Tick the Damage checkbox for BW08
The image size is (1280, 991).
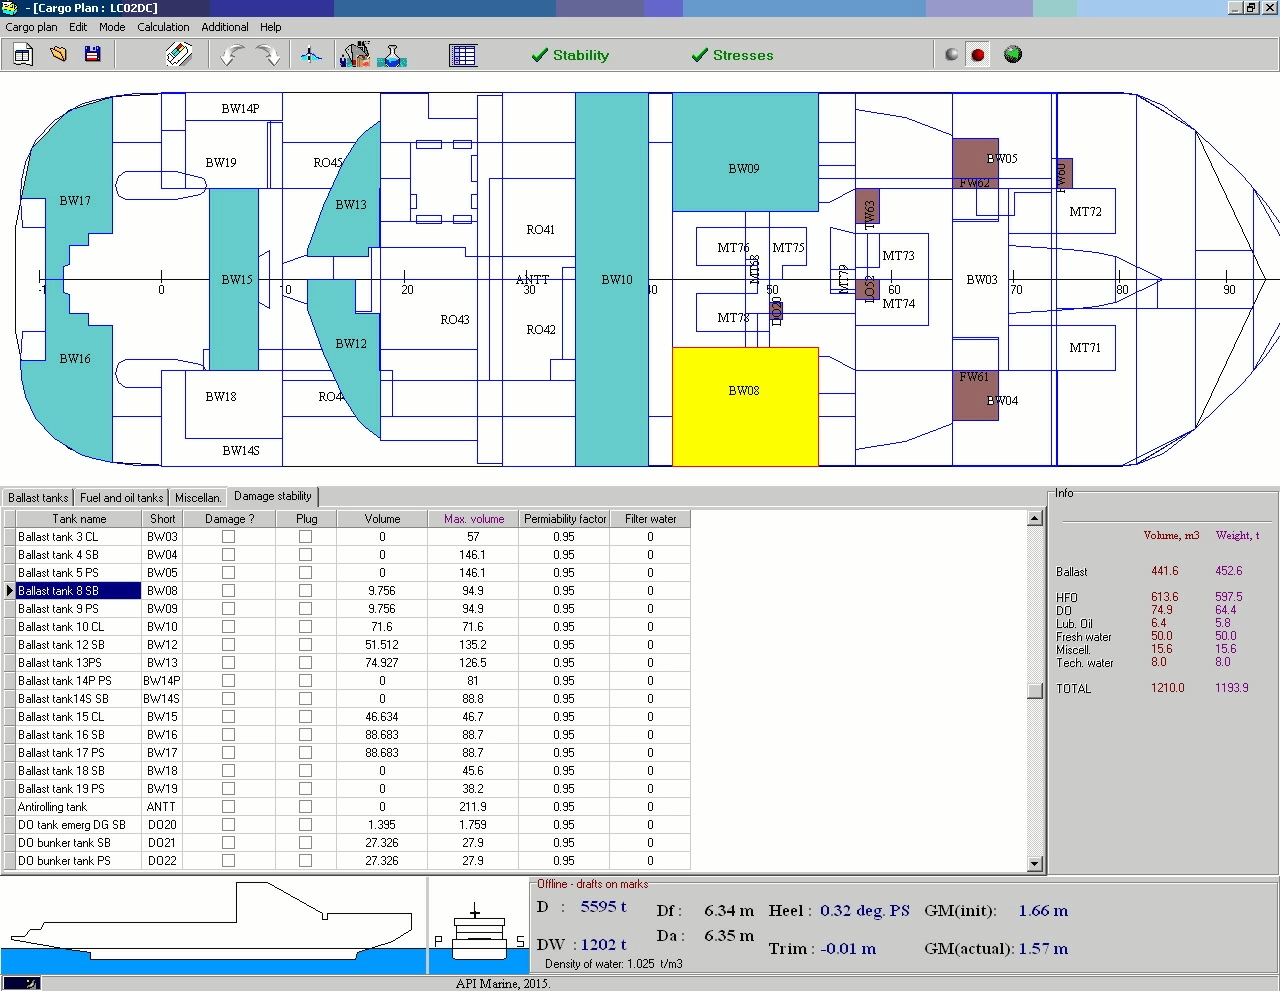228,591
